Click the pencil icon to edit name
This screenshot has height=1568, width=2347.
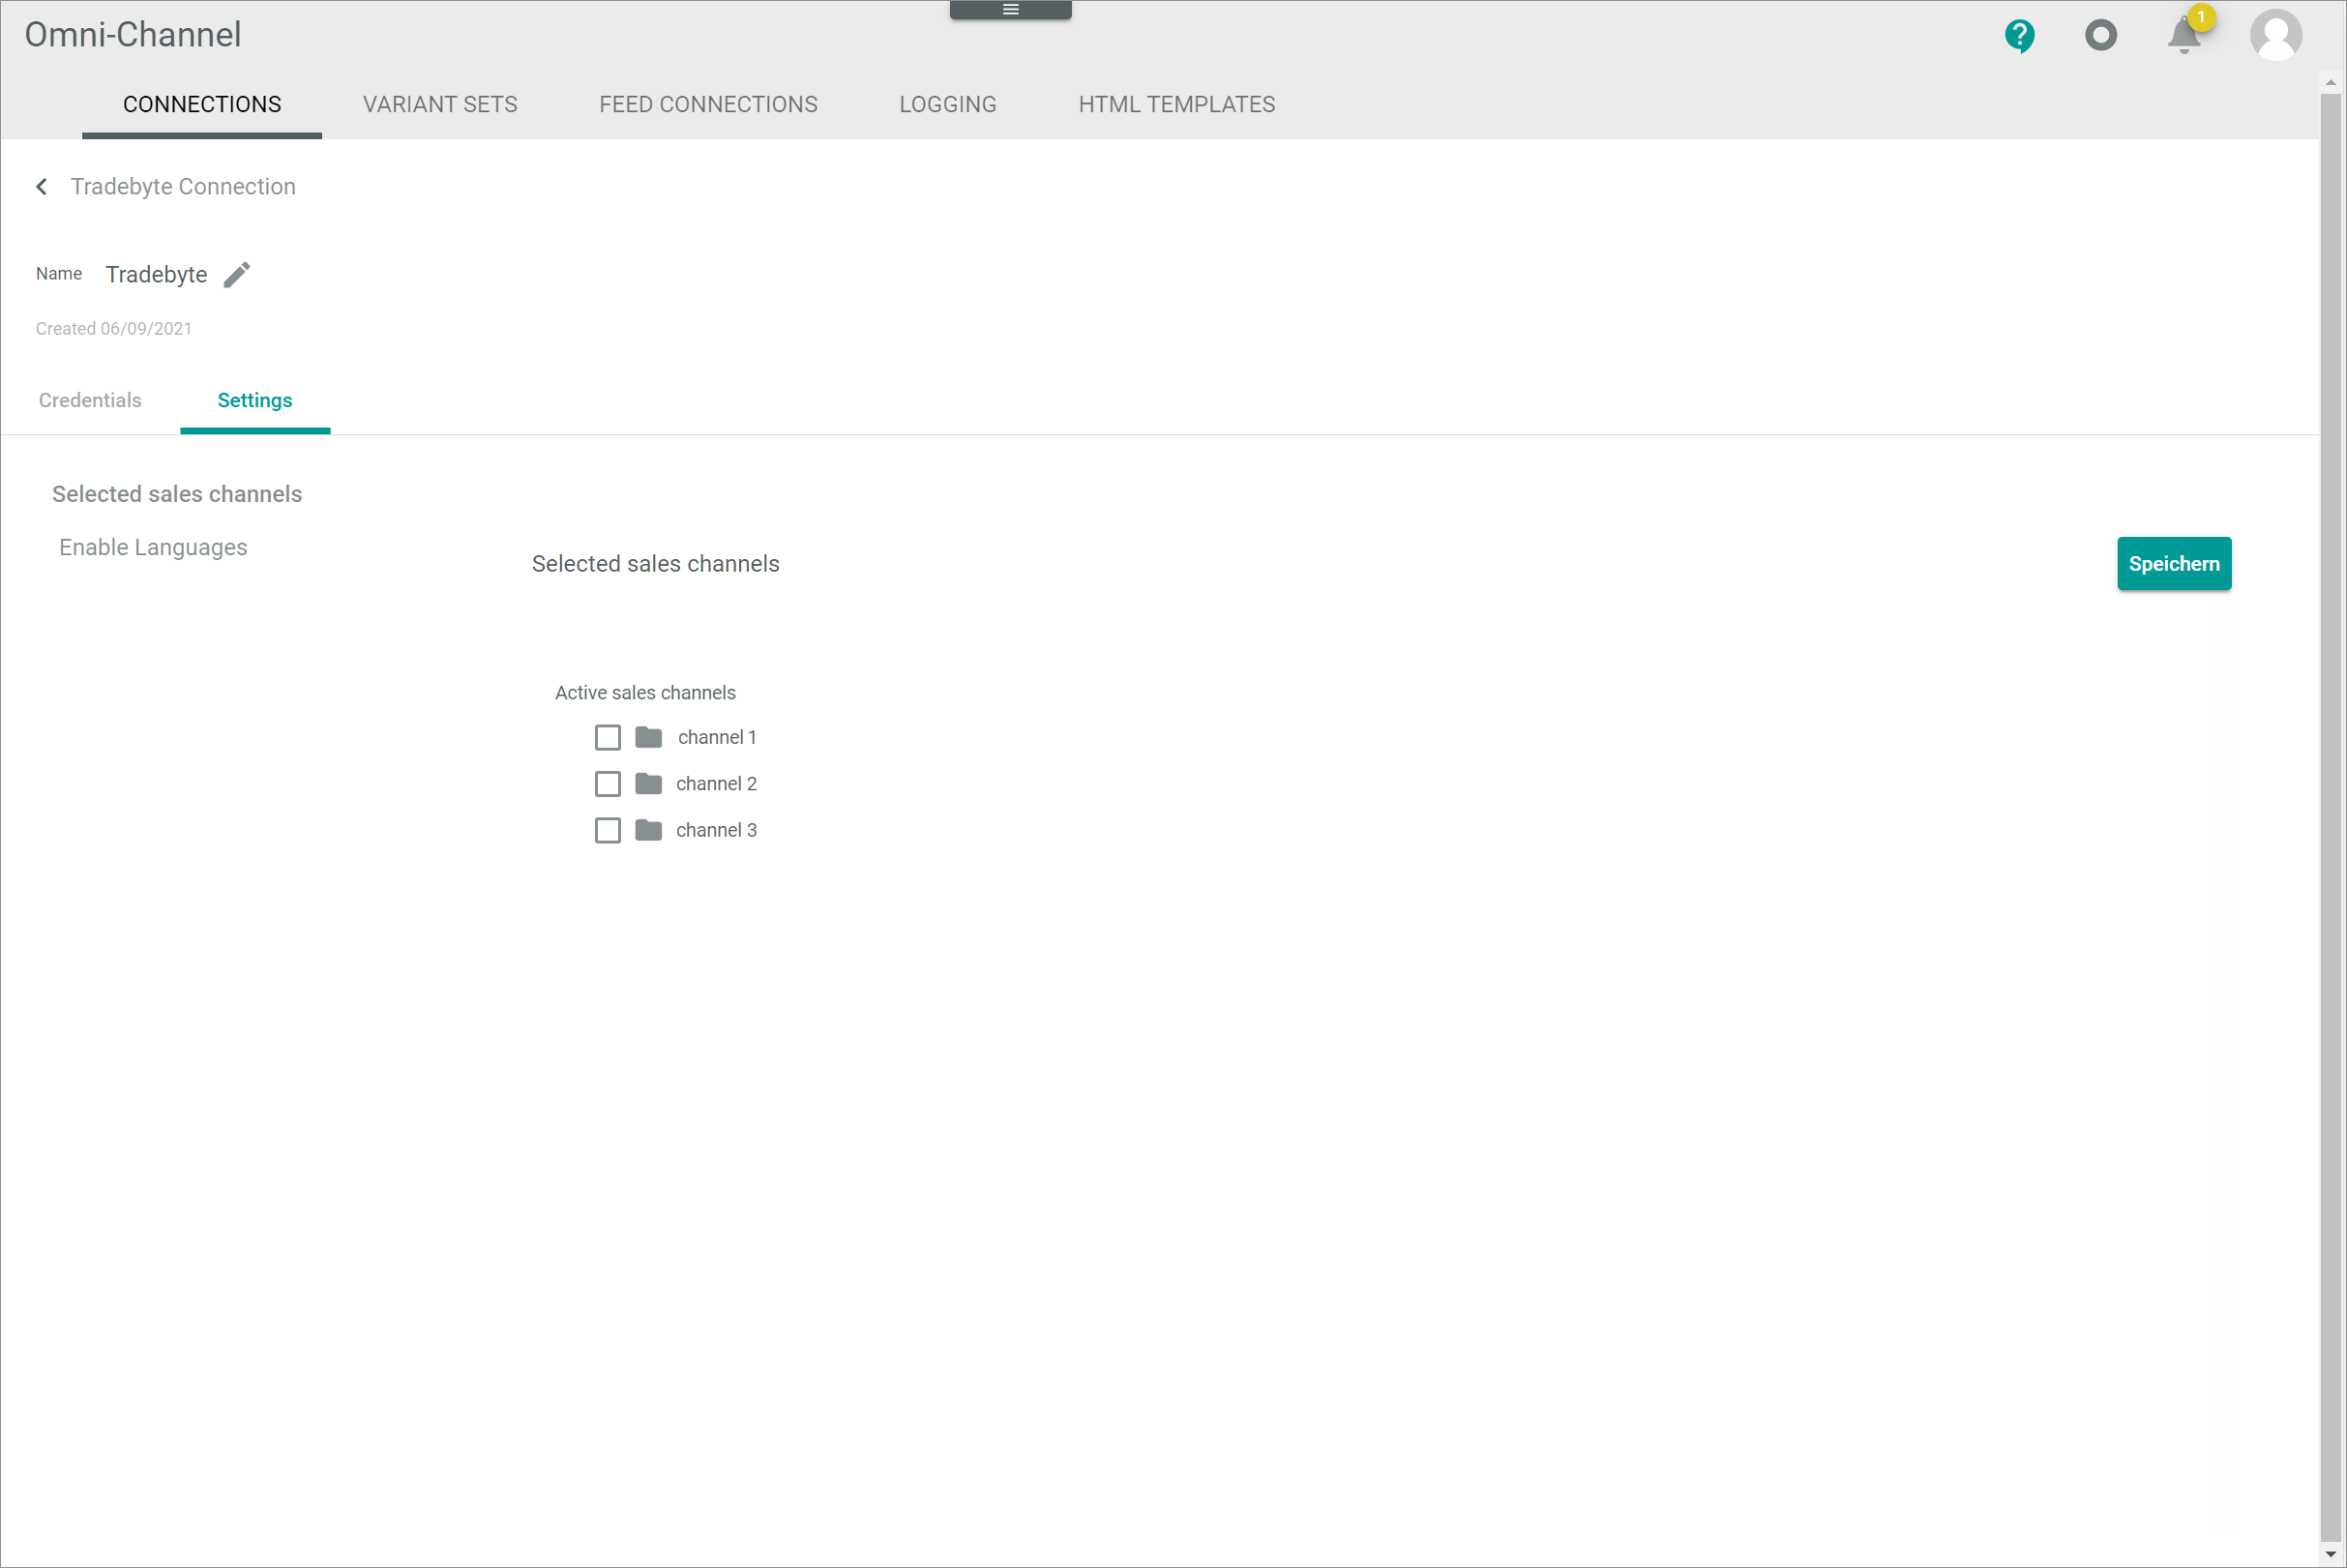click(x=237, y=274)
